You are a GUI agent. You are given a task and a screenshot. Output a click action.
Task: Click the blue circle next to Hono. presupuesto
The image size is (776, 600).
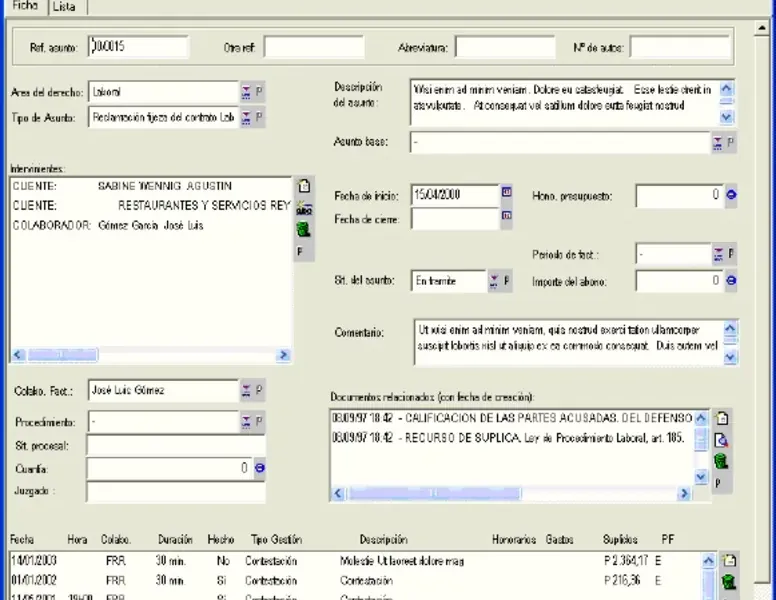click(731, 195)
